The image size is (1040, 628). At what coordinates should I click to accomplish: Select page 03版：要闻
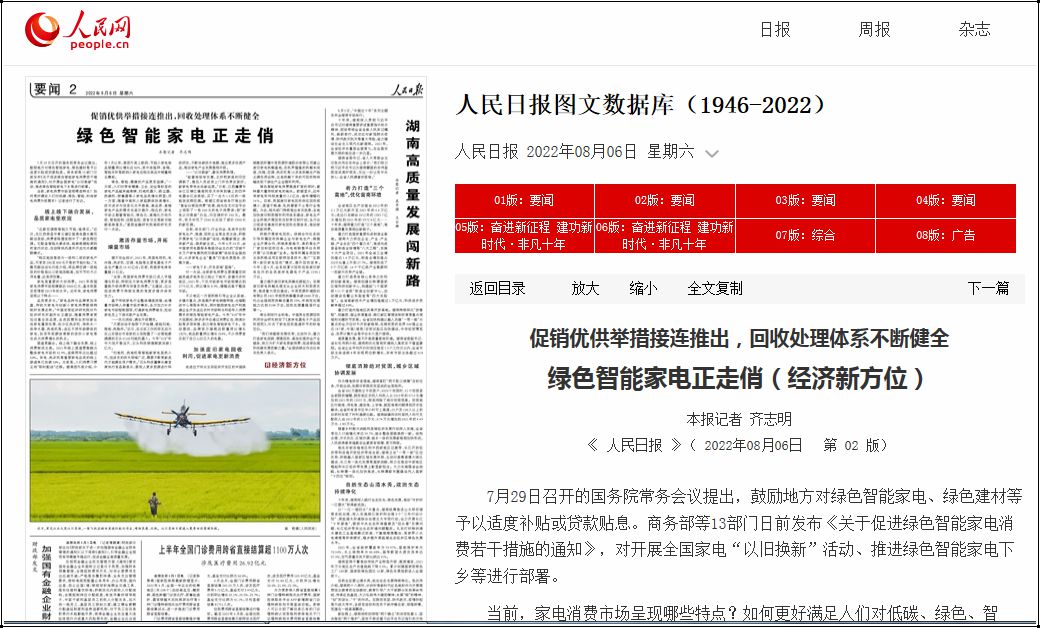click(805, 200)
